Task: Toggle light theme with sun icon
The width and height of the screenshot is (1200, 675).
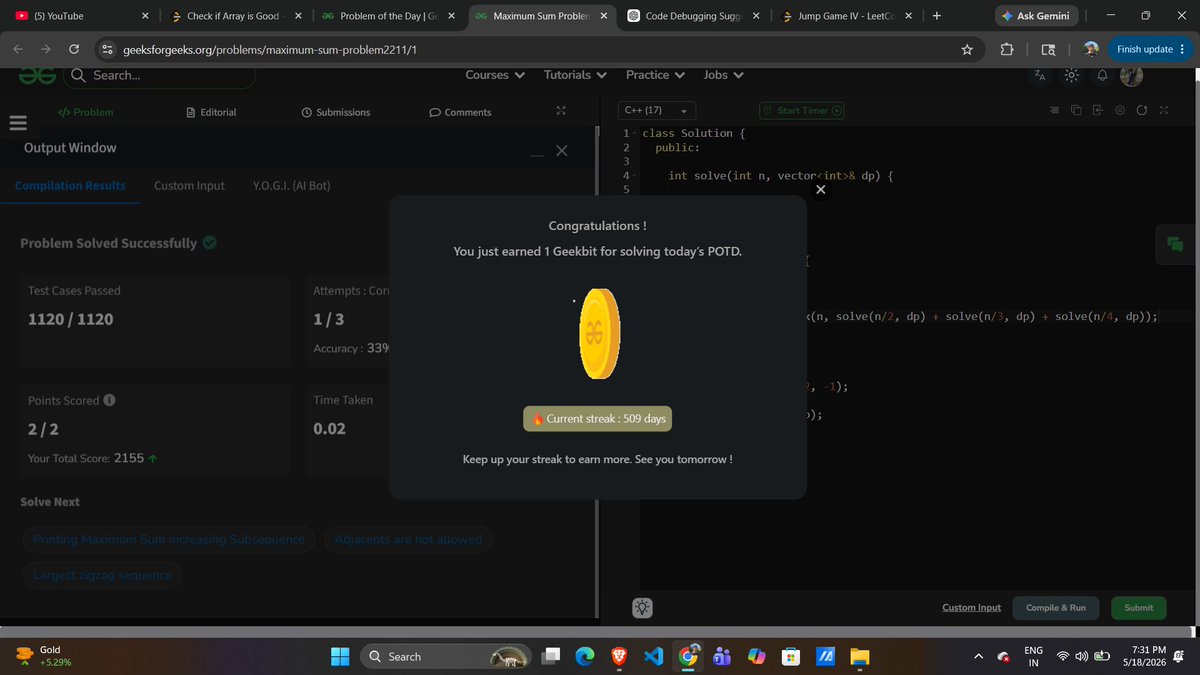Action: point(1071,75)
